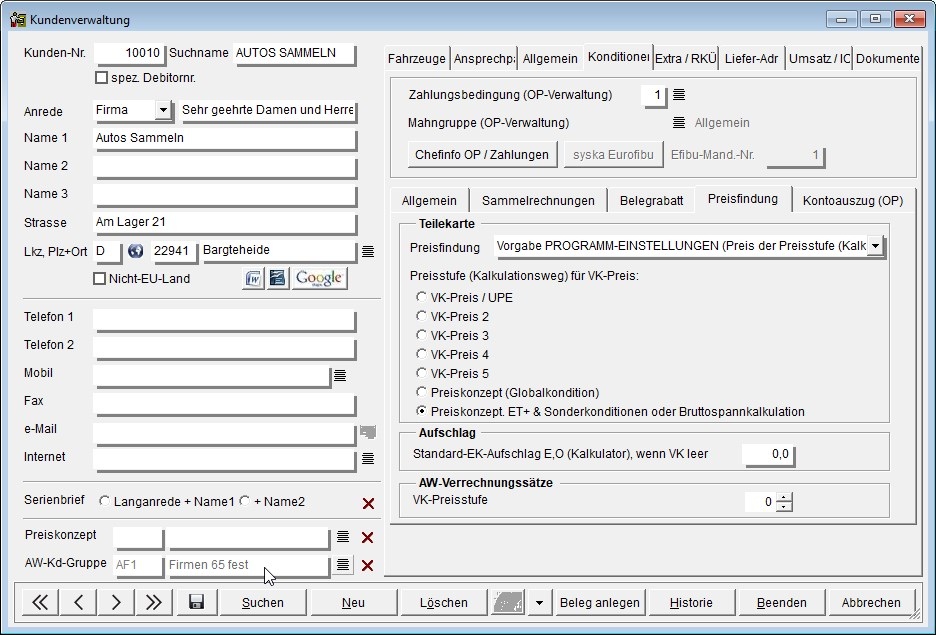The image size is (936, 635).
Task: Select Langanrede + Name1 Serienbrief option
Action: [104, 501]
